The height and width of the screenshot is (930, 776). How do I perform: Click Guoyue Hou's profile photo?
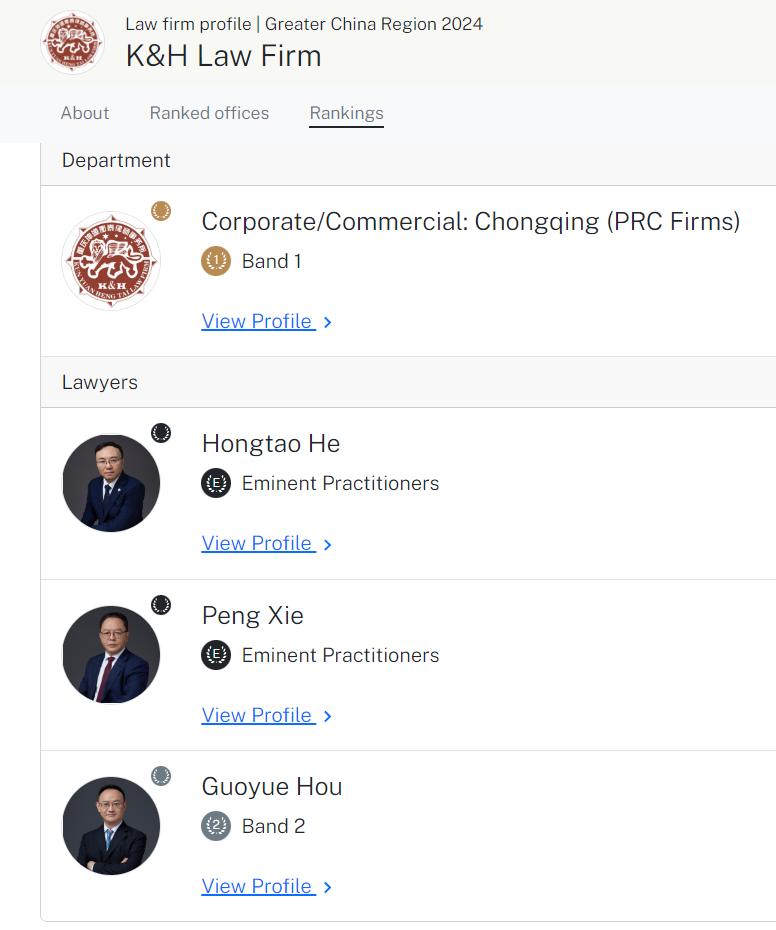(111, 826)
